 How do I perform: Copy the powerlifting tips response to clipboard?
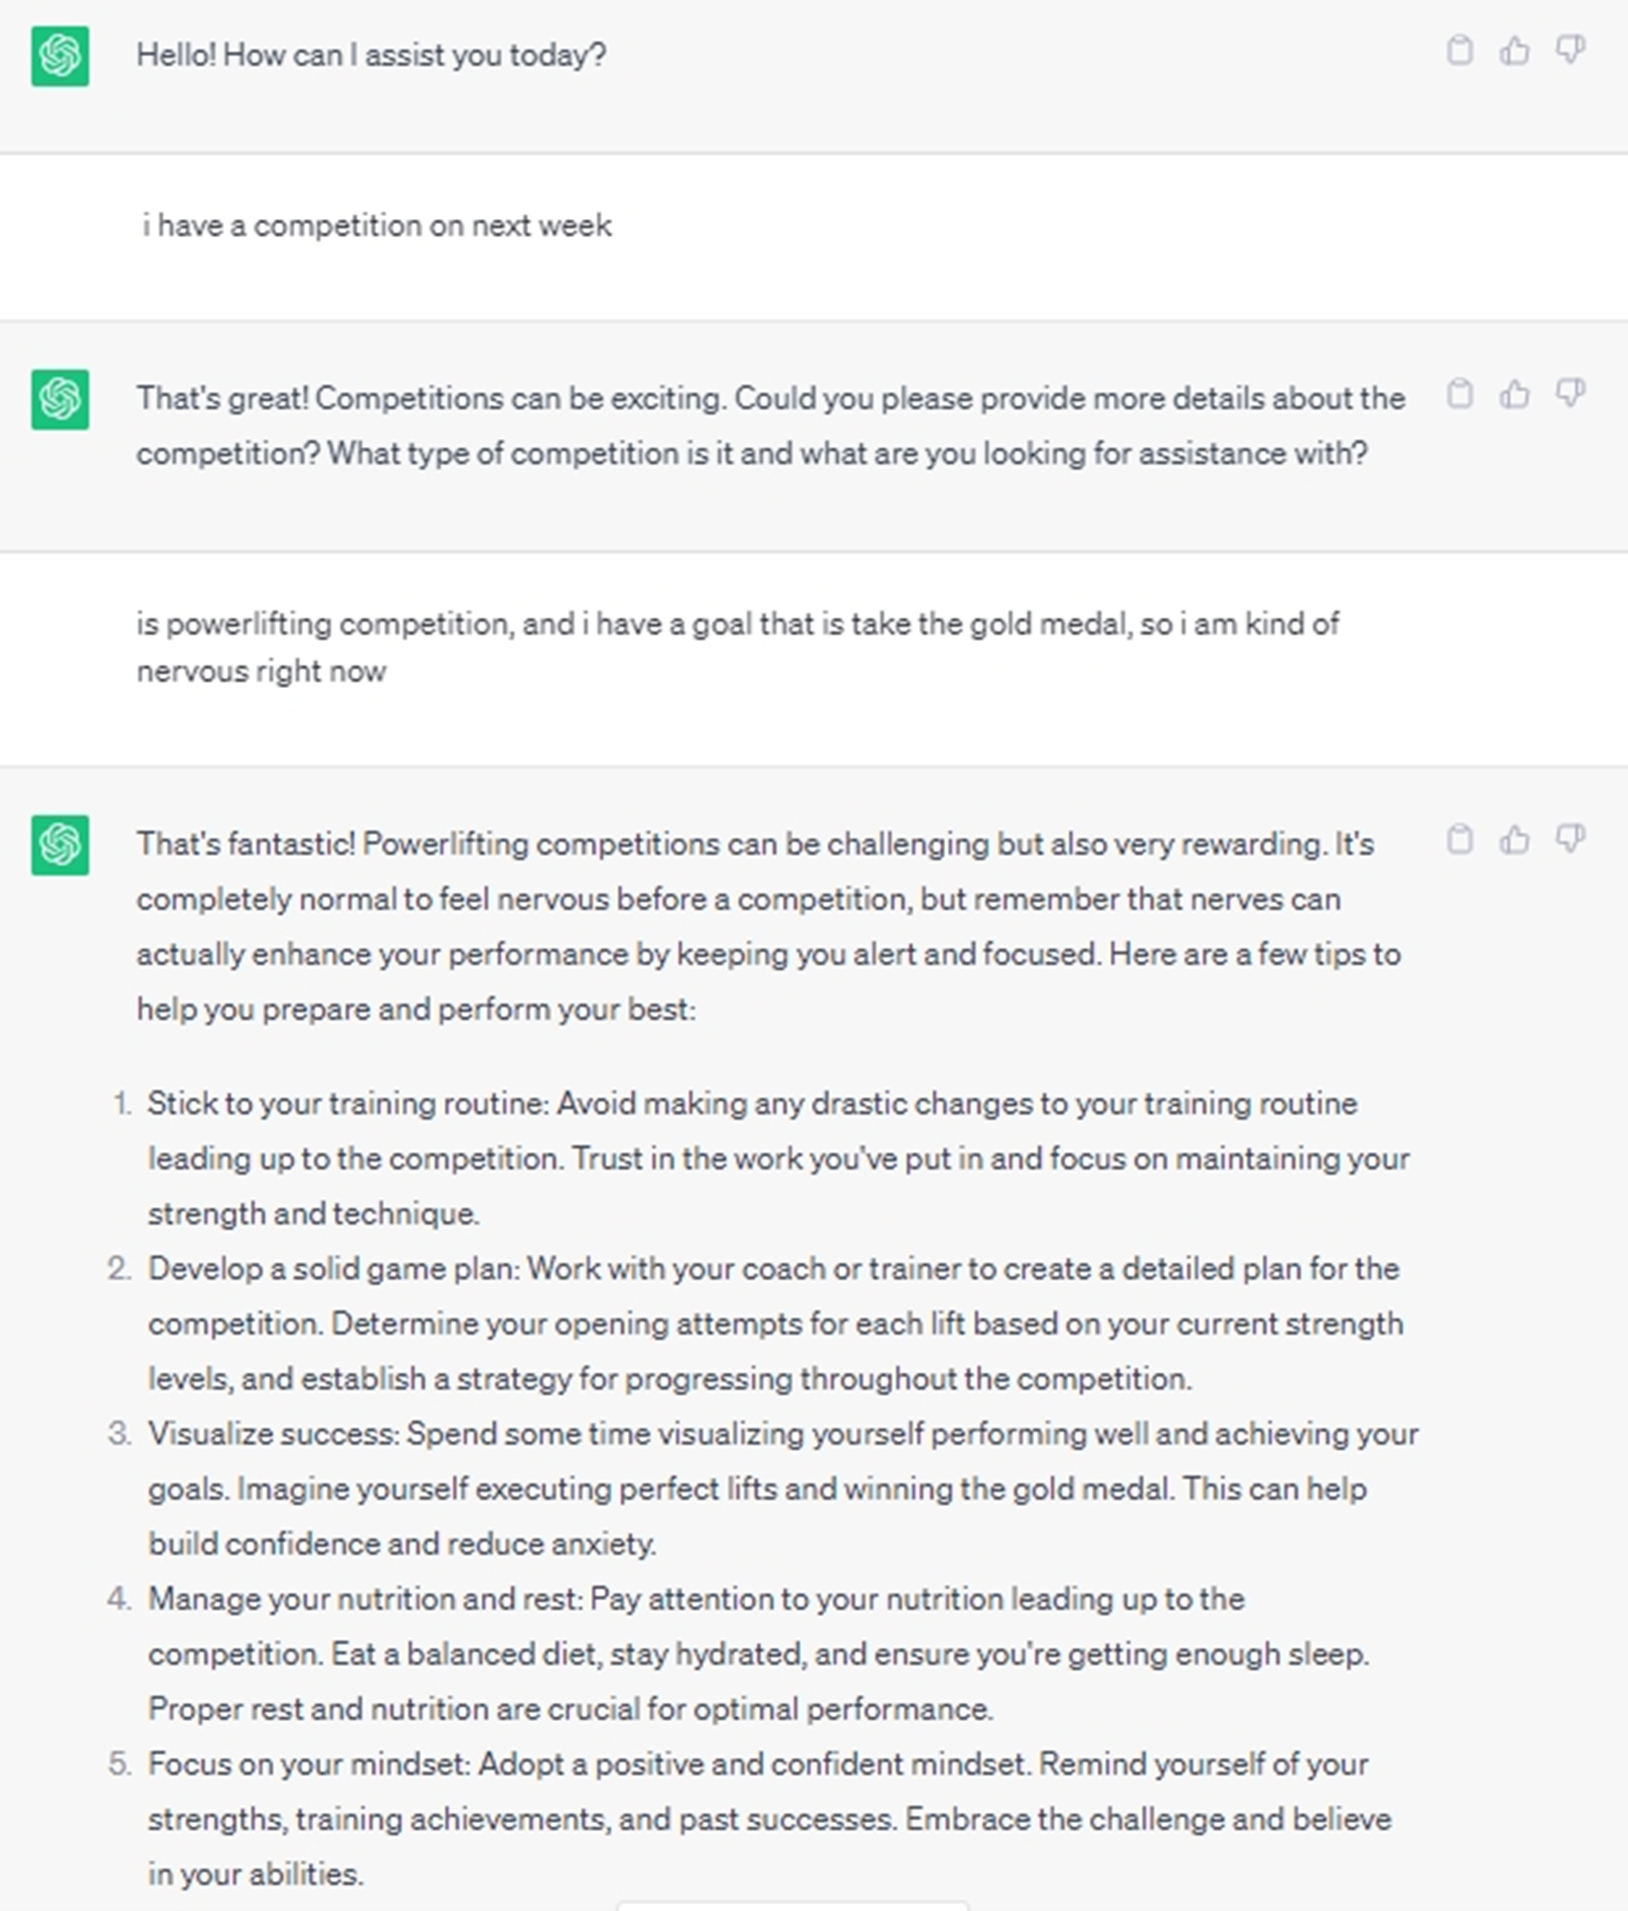pos(1460,839)
